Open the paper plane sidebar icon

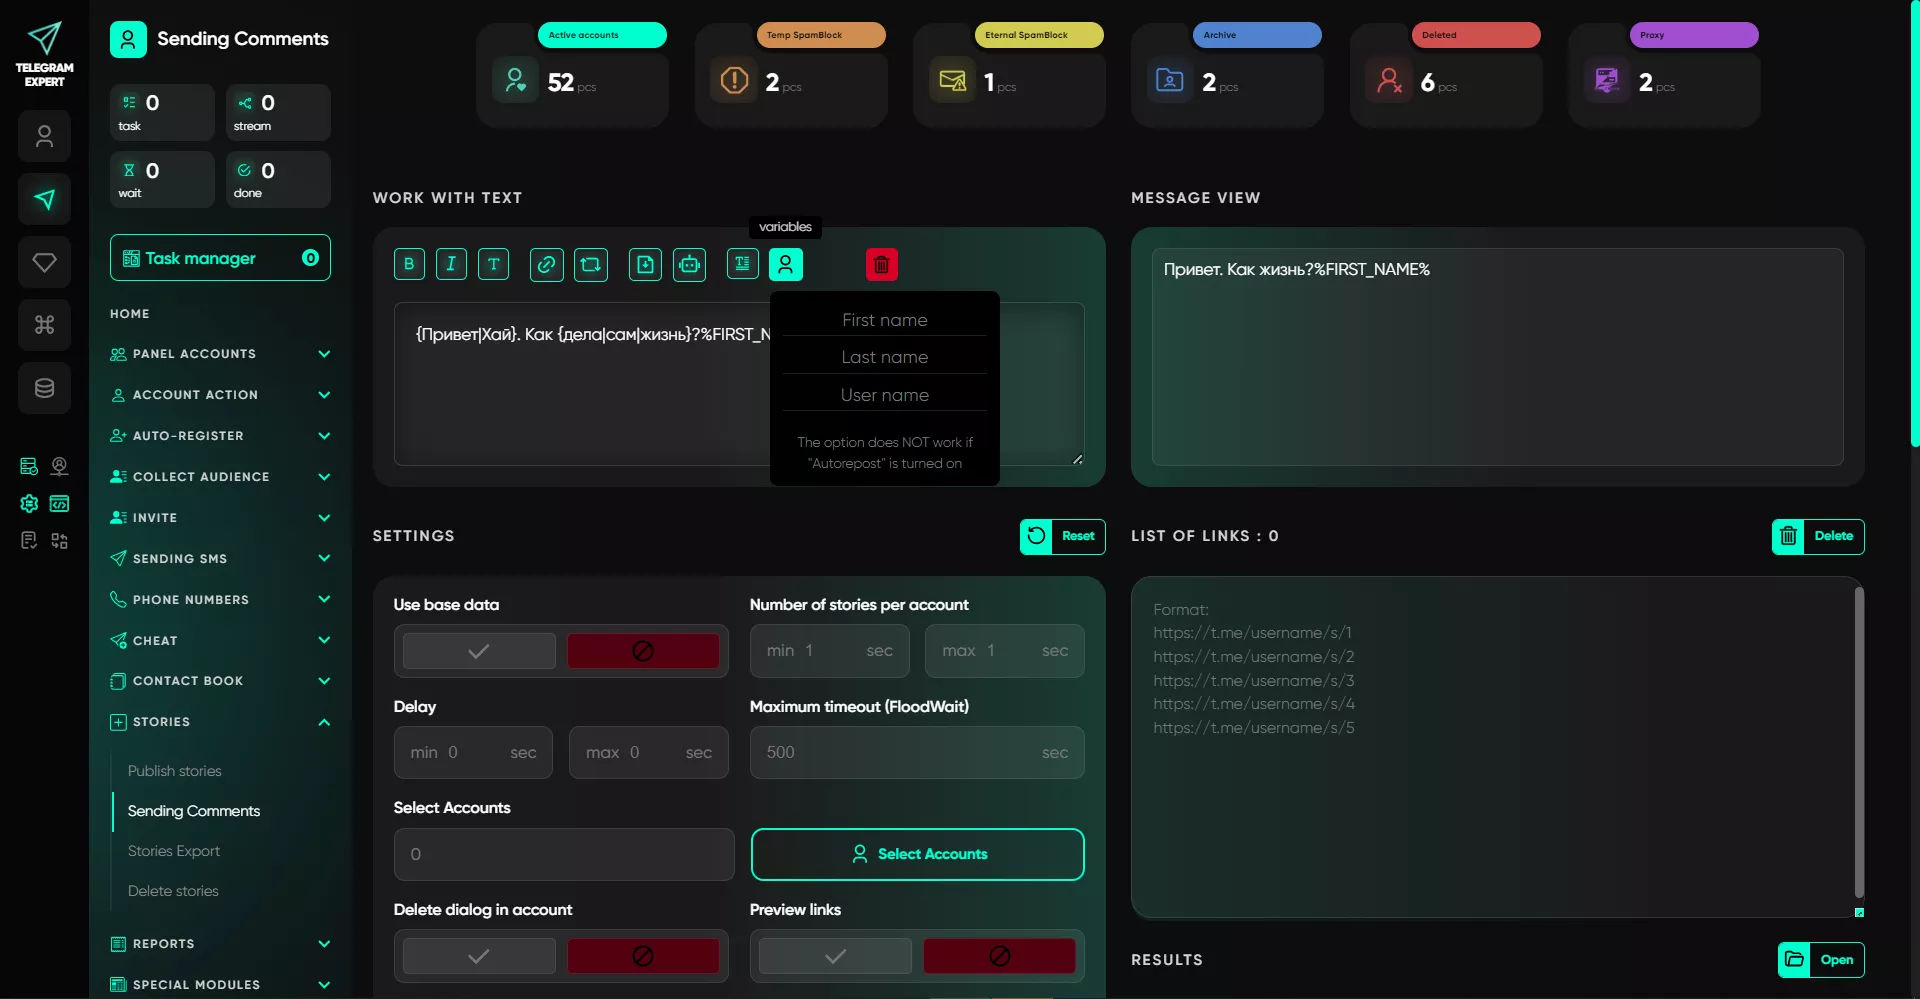44,199
